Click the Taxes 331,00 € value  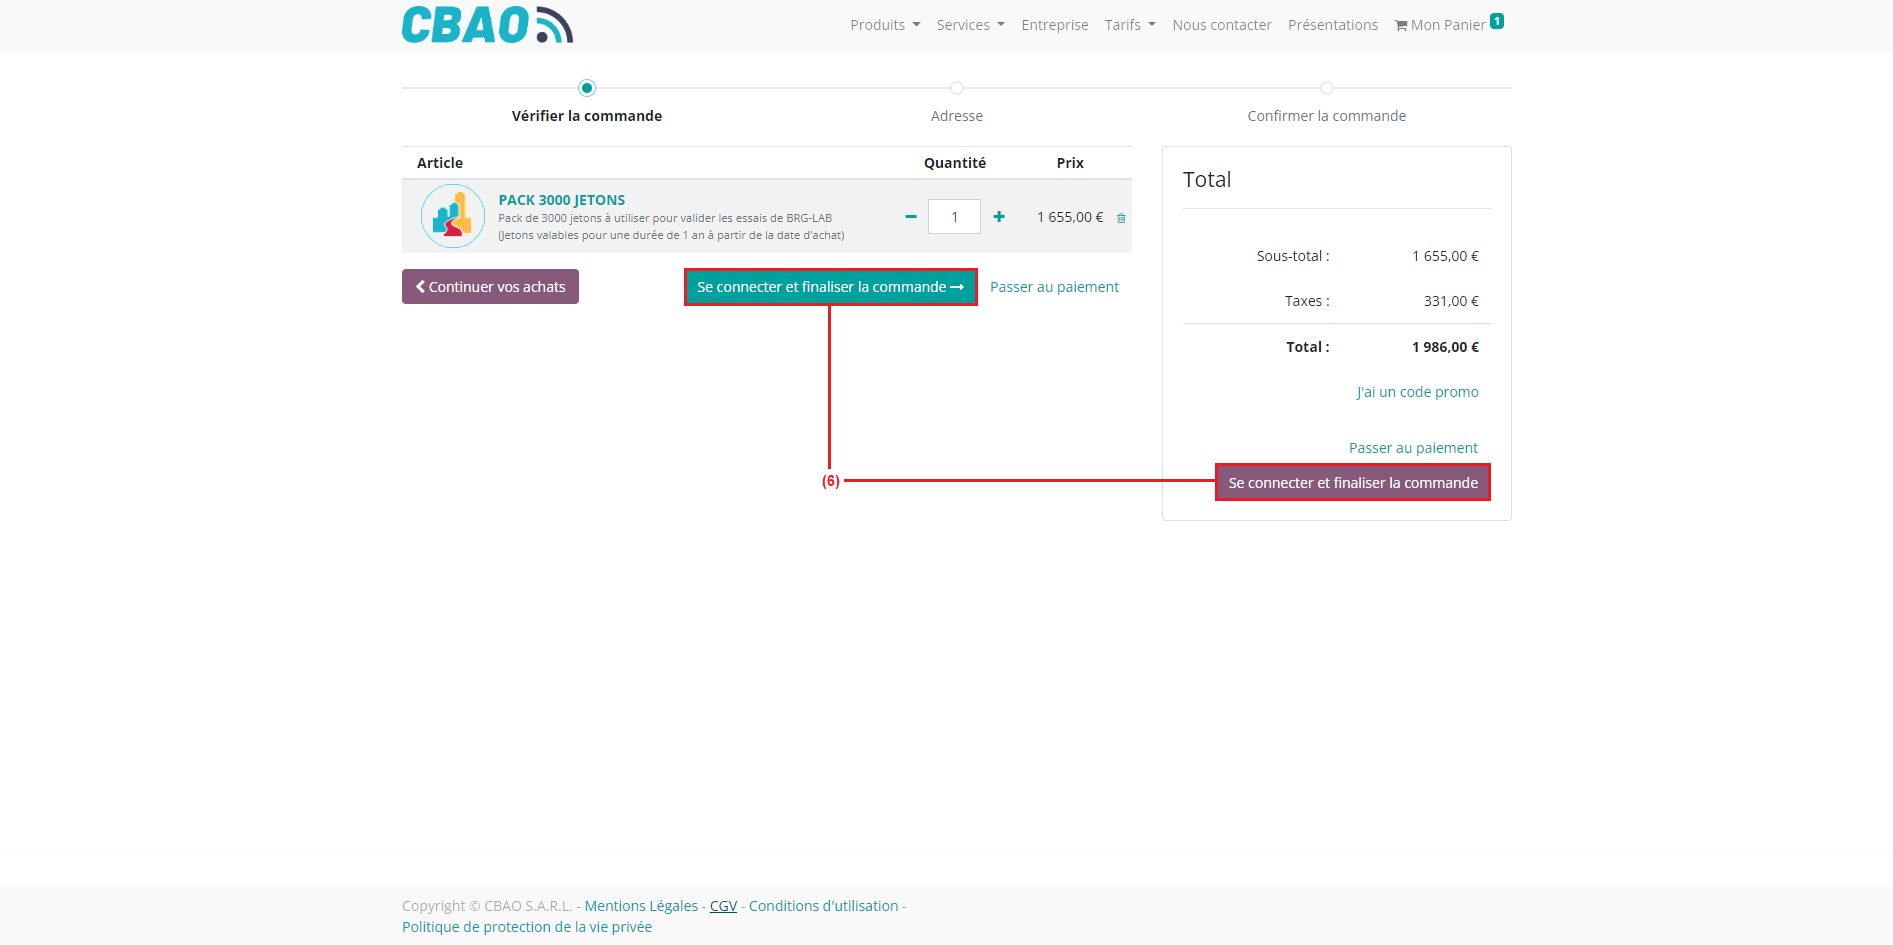tap(1451, 301)
